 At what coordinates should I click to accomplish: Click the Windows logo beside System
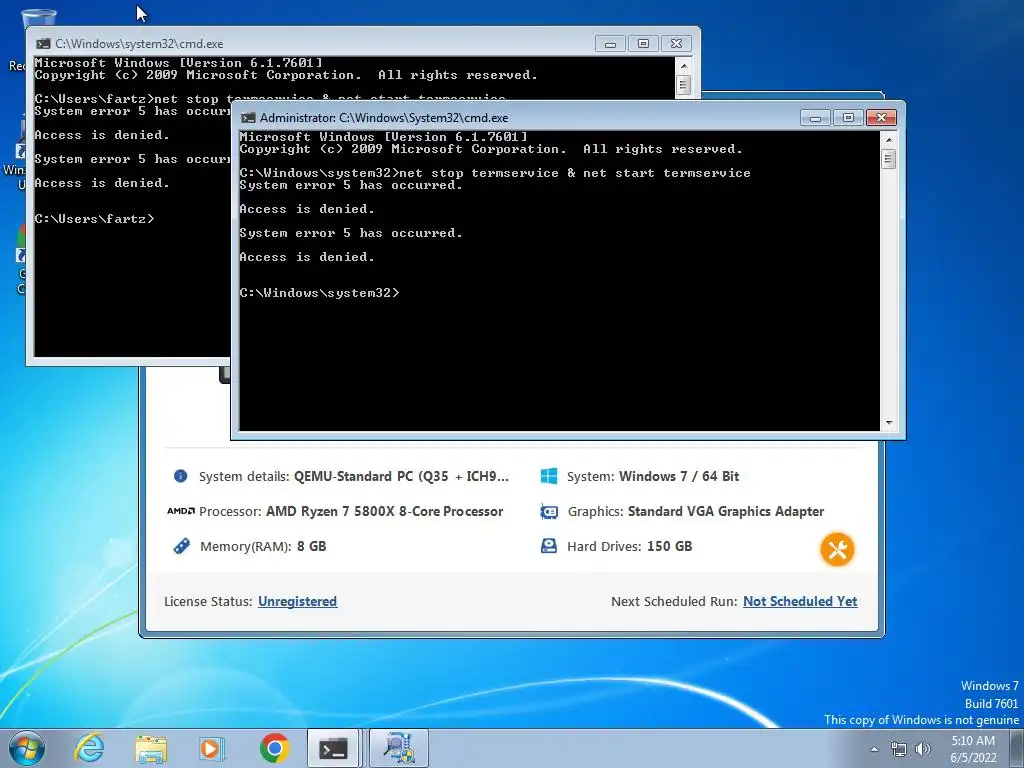point(549,476)
